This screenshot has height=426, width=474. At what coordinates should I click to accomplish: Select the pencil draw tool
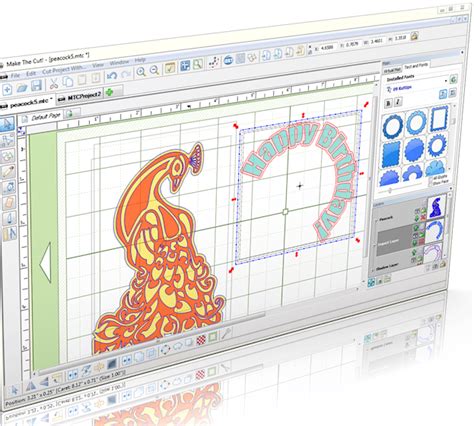click(8, 172)
